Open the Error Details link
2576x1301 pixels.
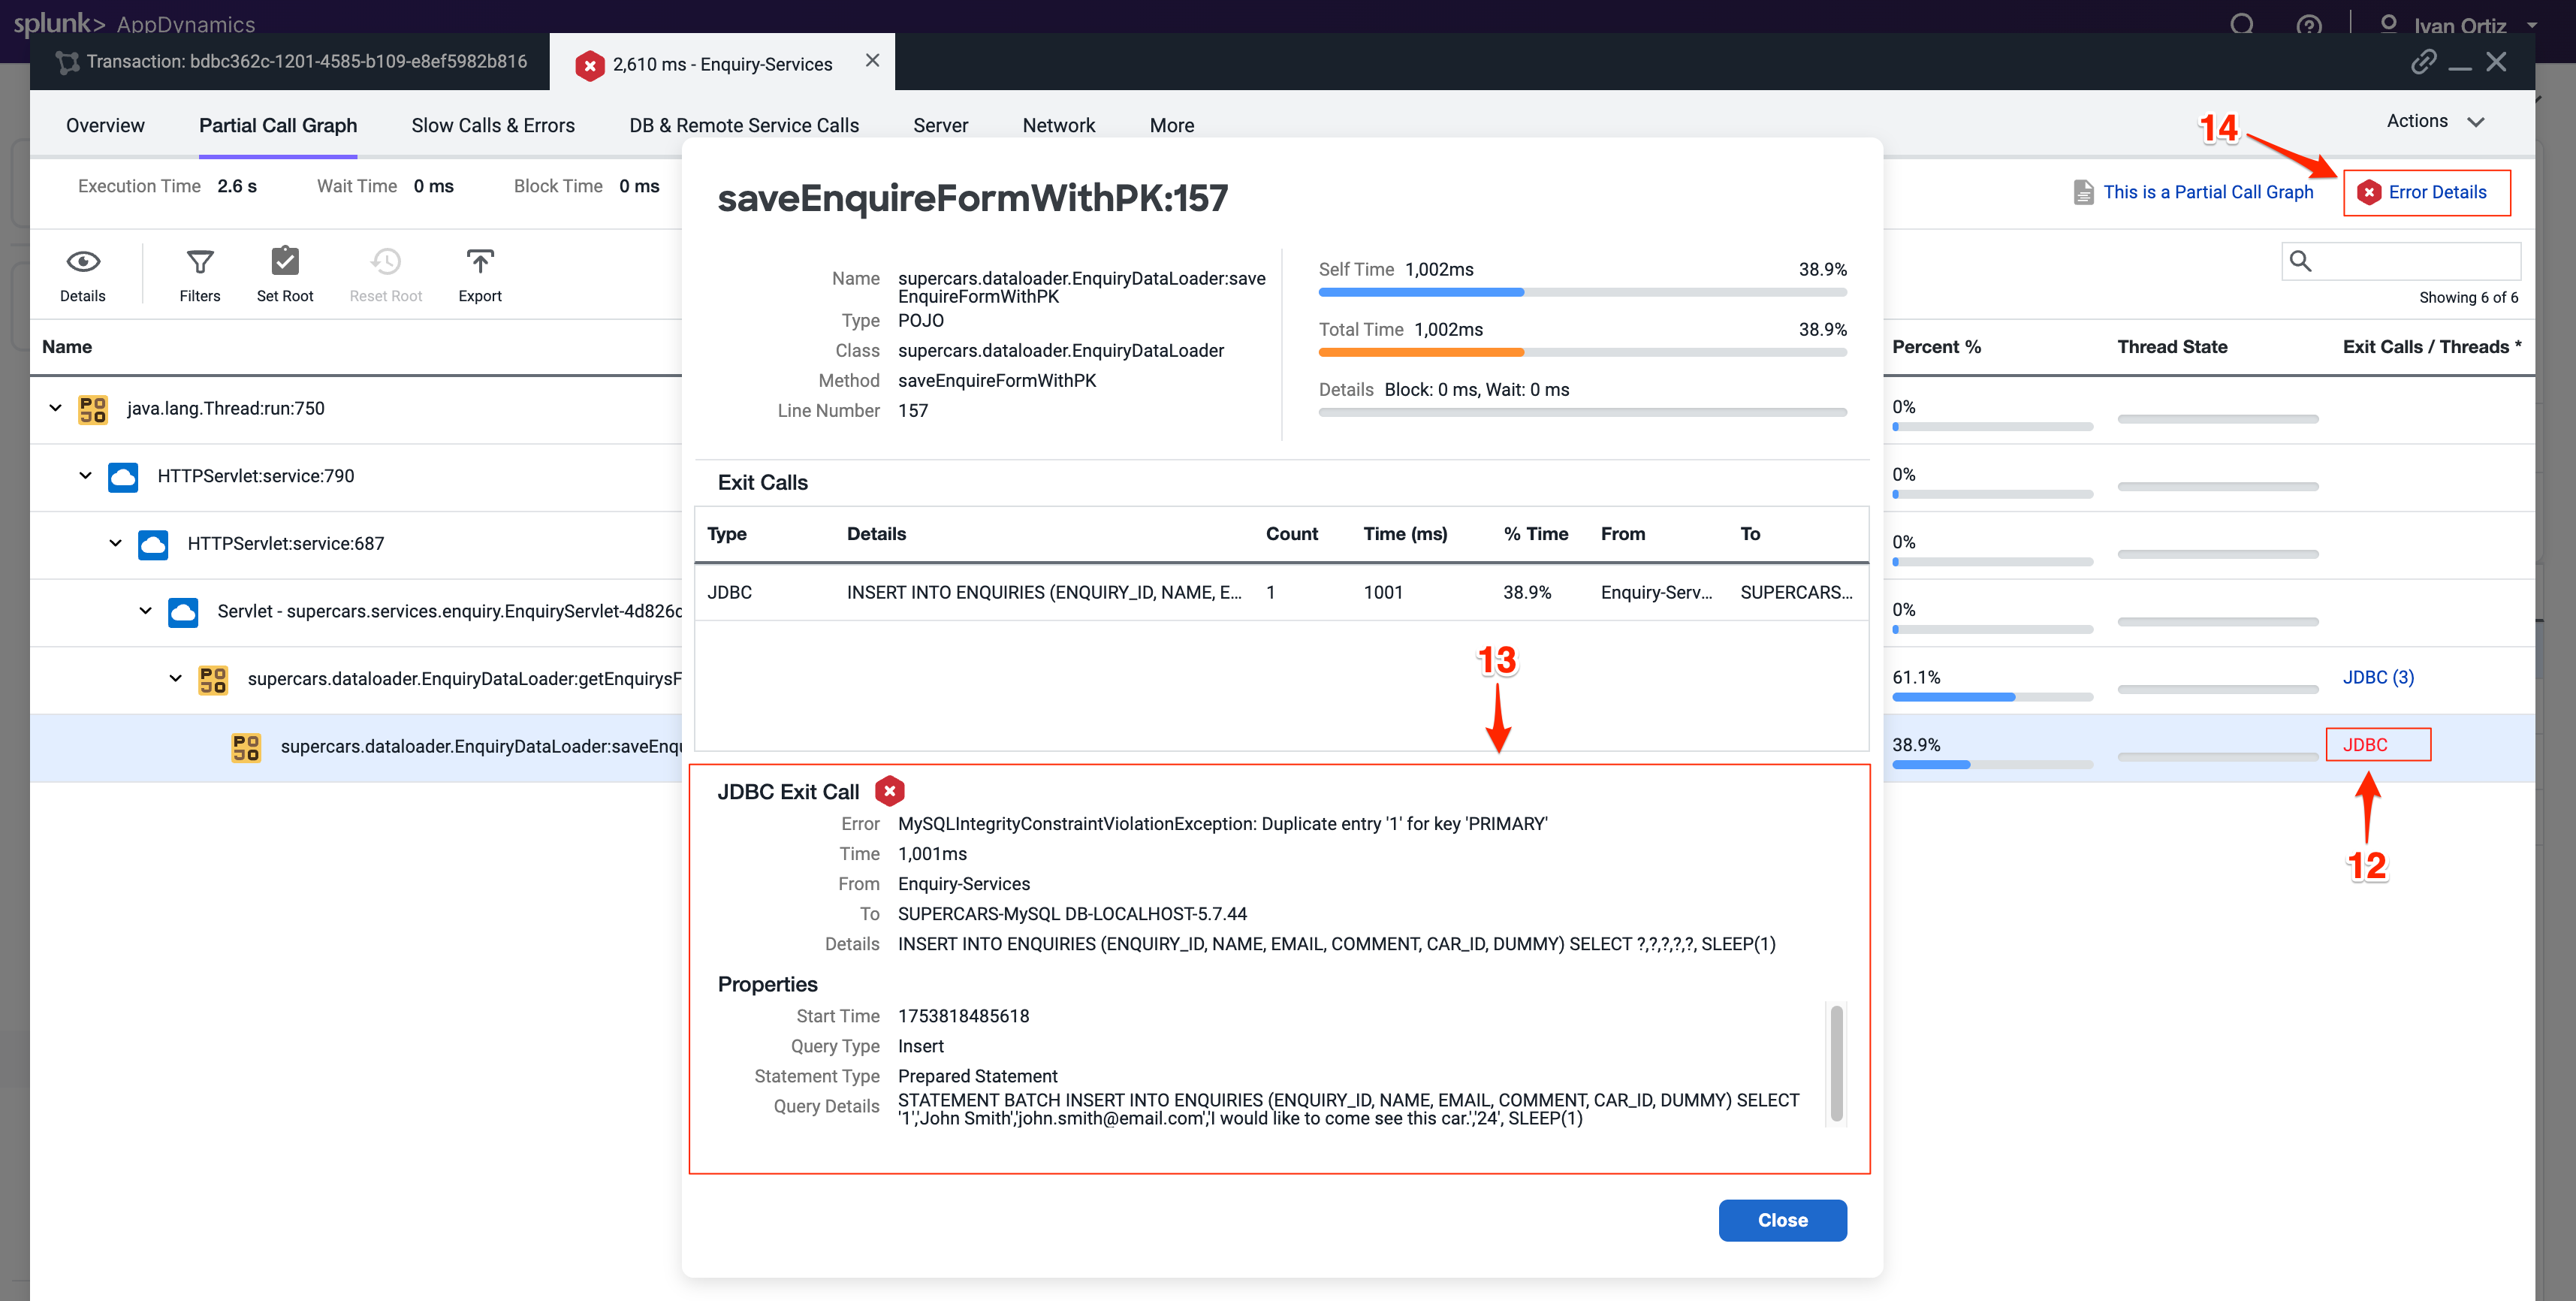[2436, 192]
